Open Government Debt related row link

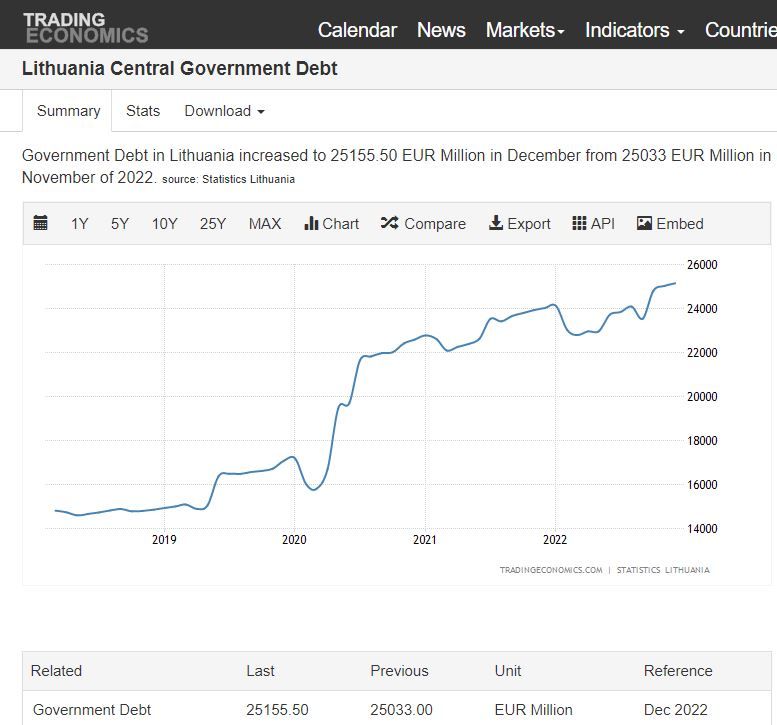tap(92, 710)
